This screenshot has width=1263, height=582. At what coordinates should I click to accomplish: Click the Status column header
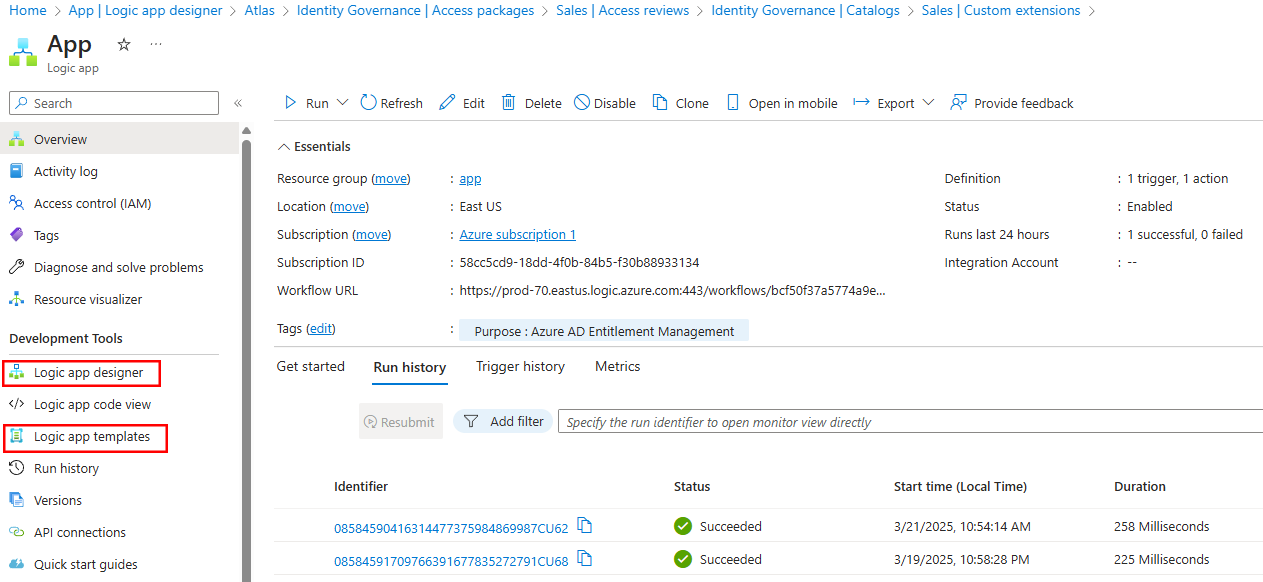[x=692, y=487]
